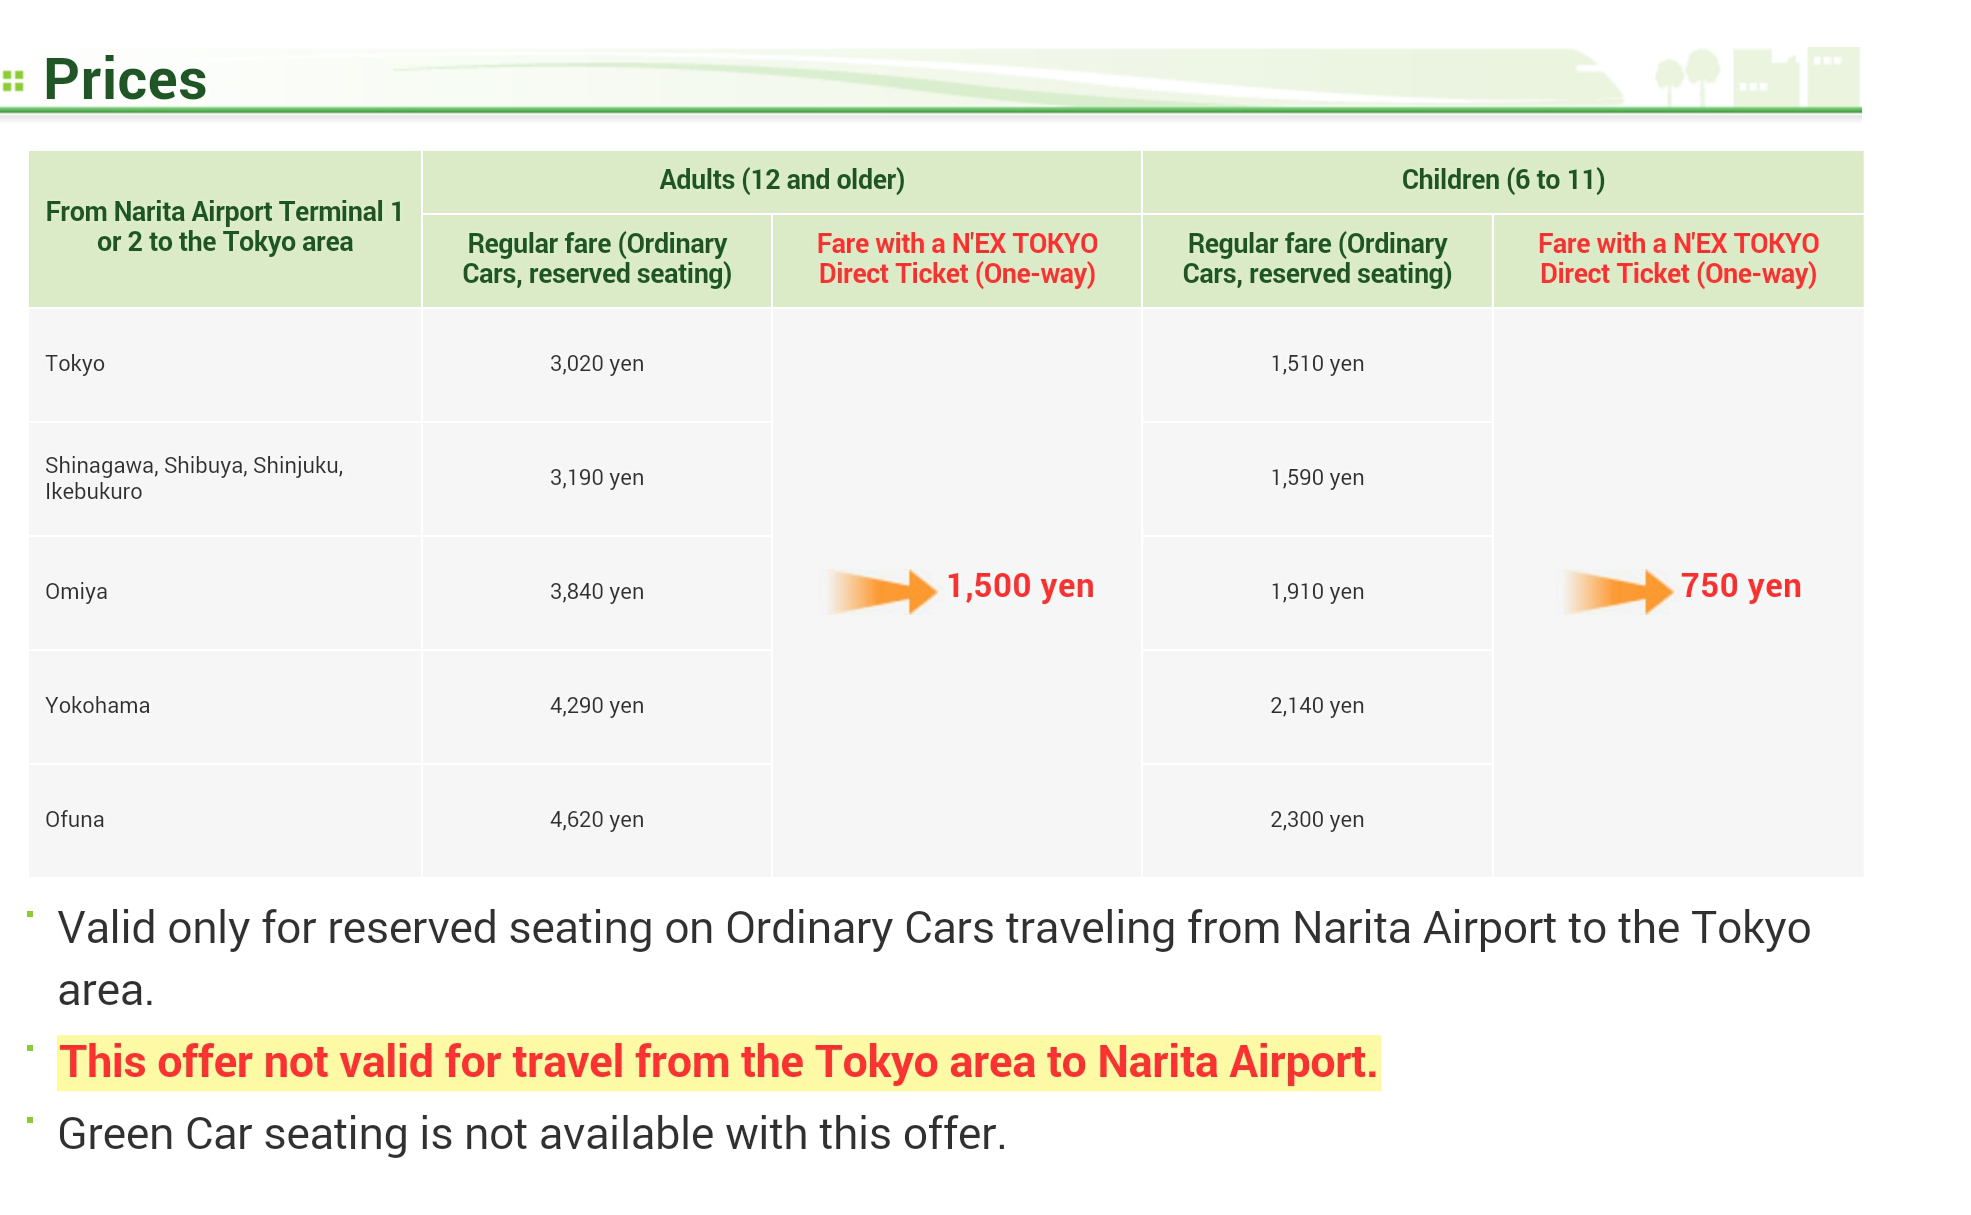Screen dimensions: 1971x1215
Task: Click the 3,020 yen adult Tokyo fare
Action: [x=596, y=364]
